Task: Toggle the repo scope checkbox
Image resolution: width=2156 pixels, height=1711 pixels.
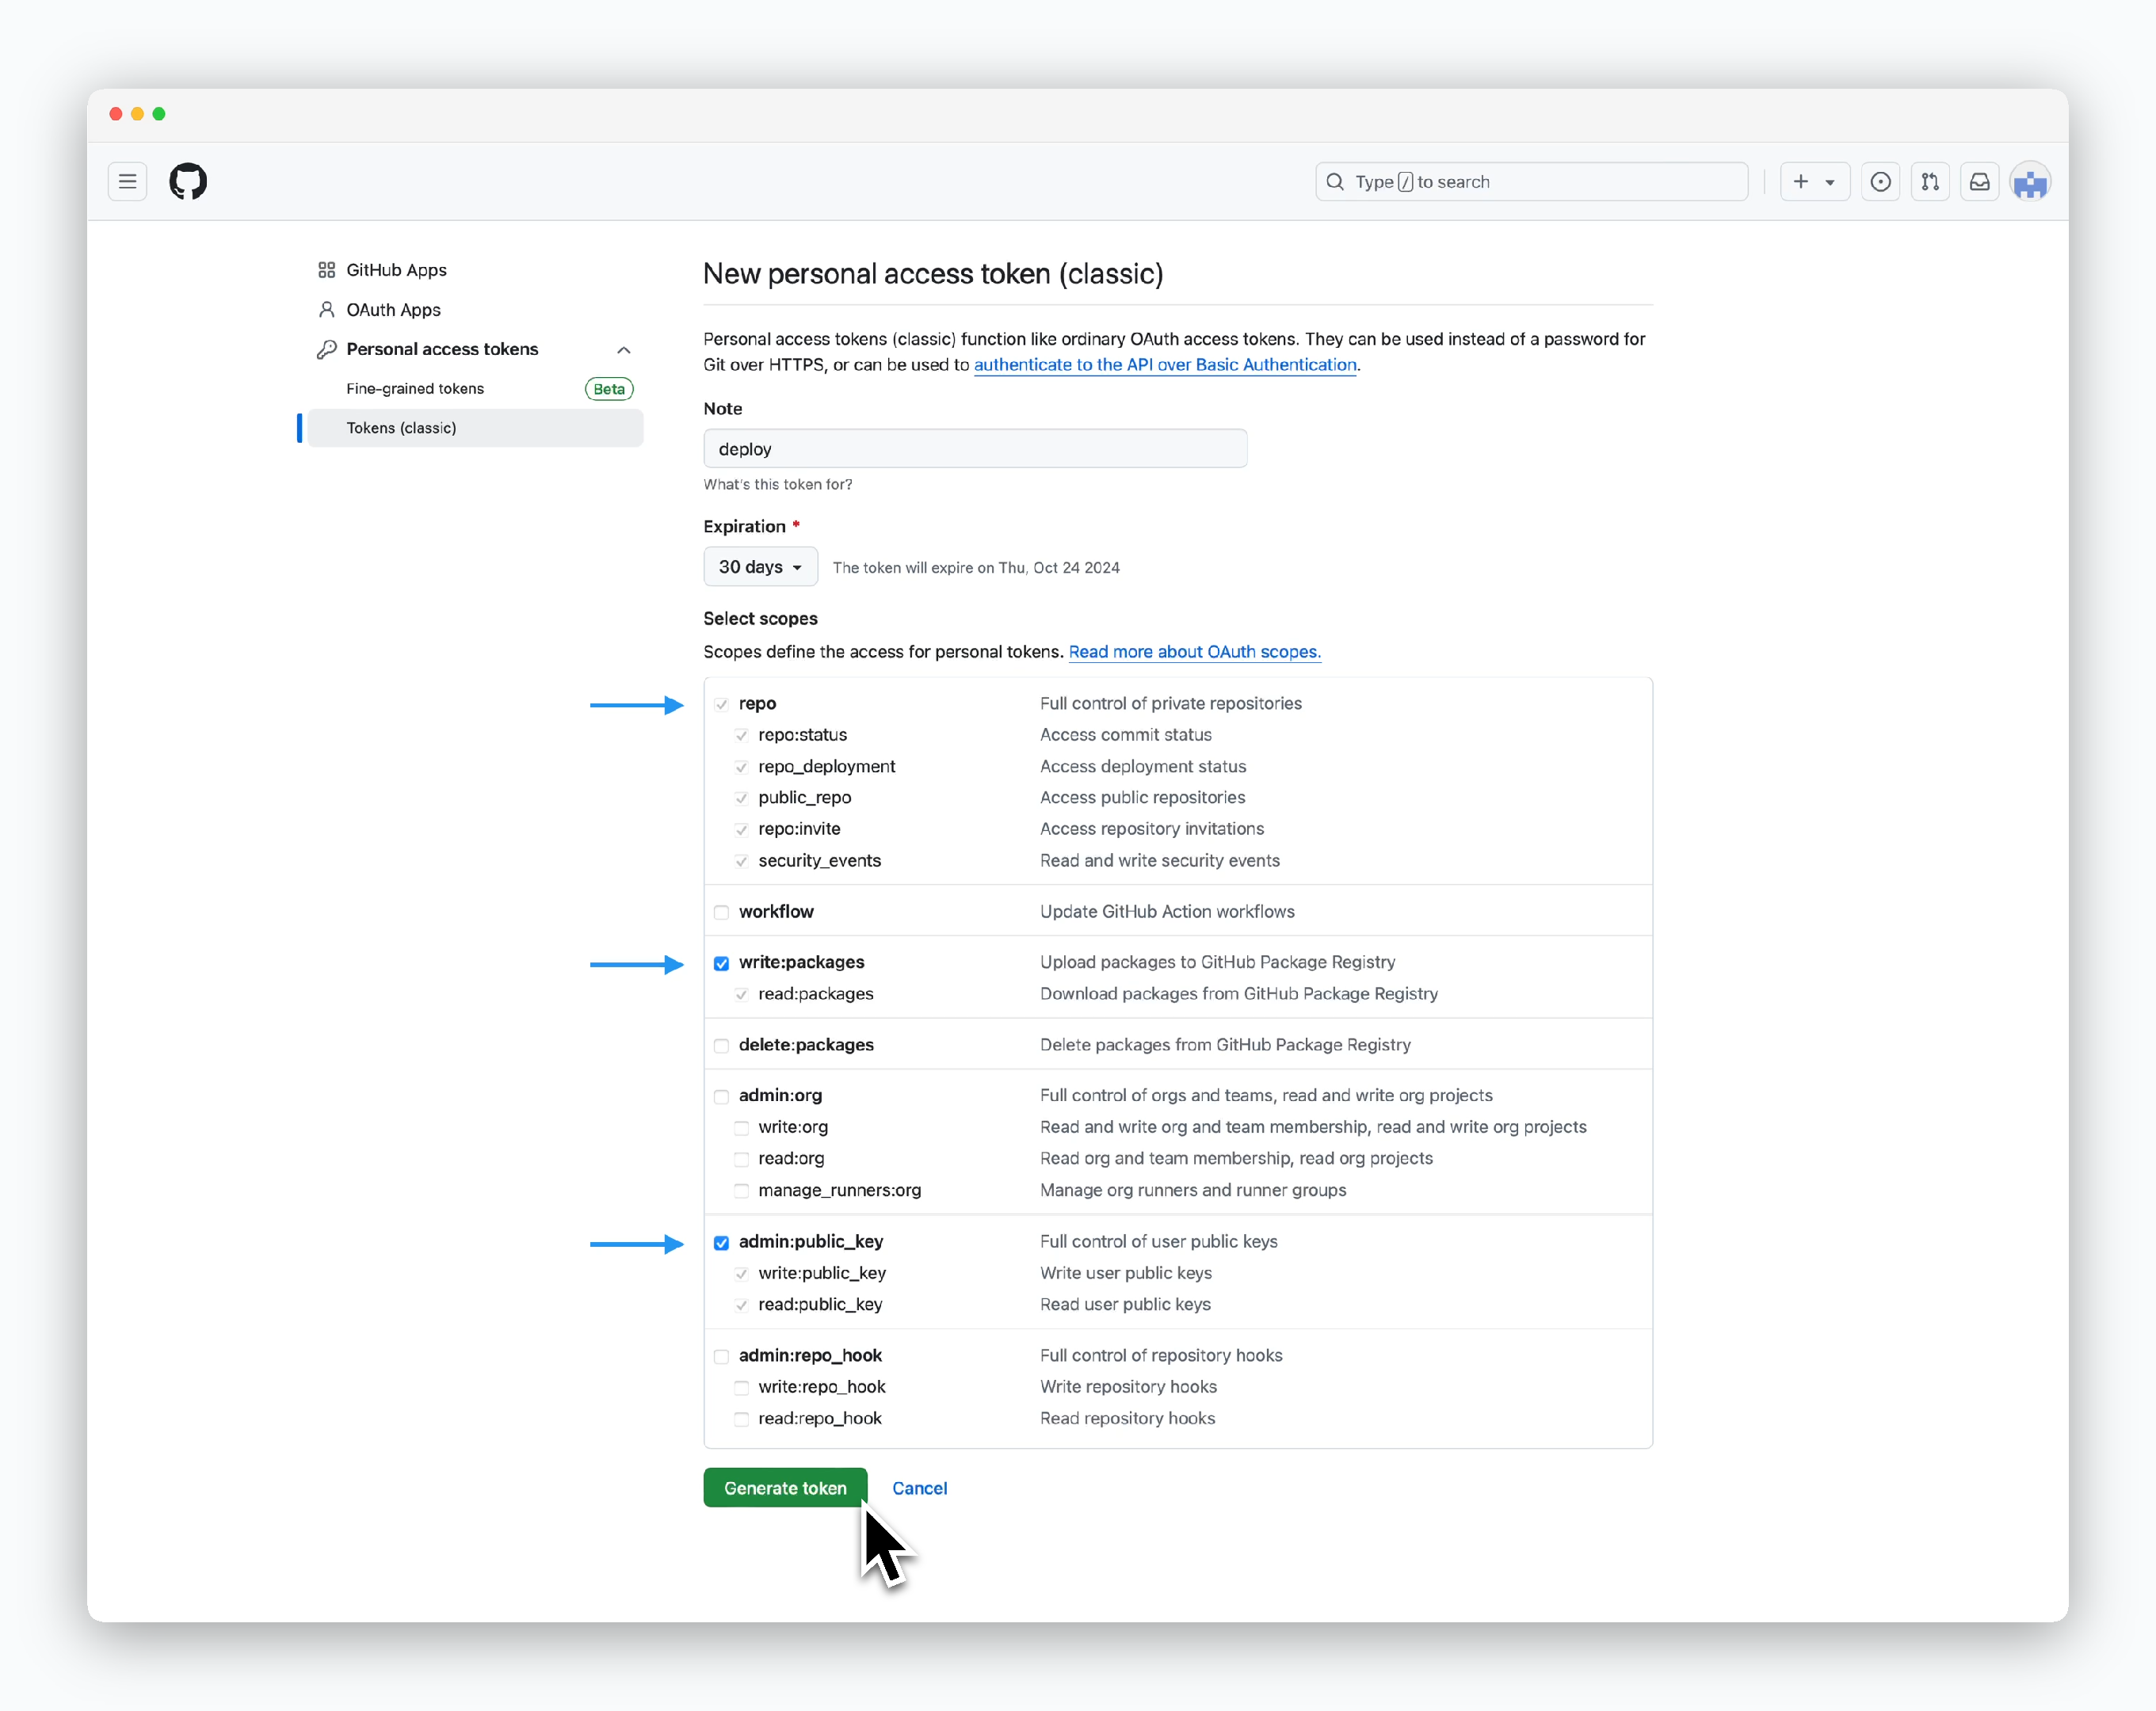Action: [x=721, y=705]
